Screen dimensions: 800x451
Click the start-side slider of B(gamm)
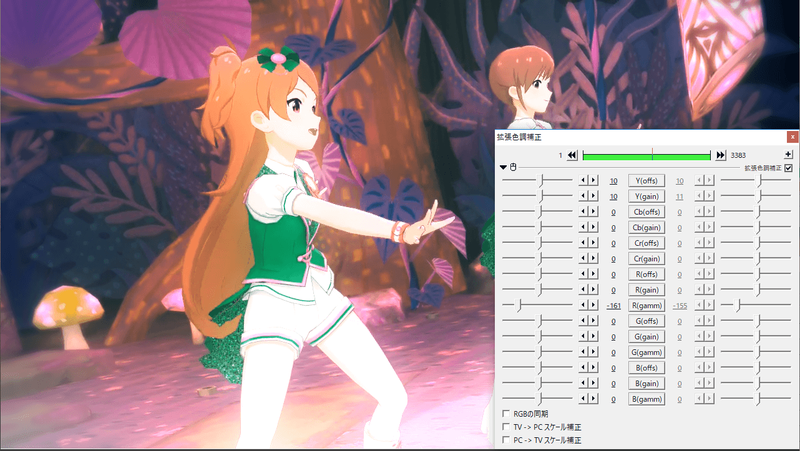tap(537, 398)
